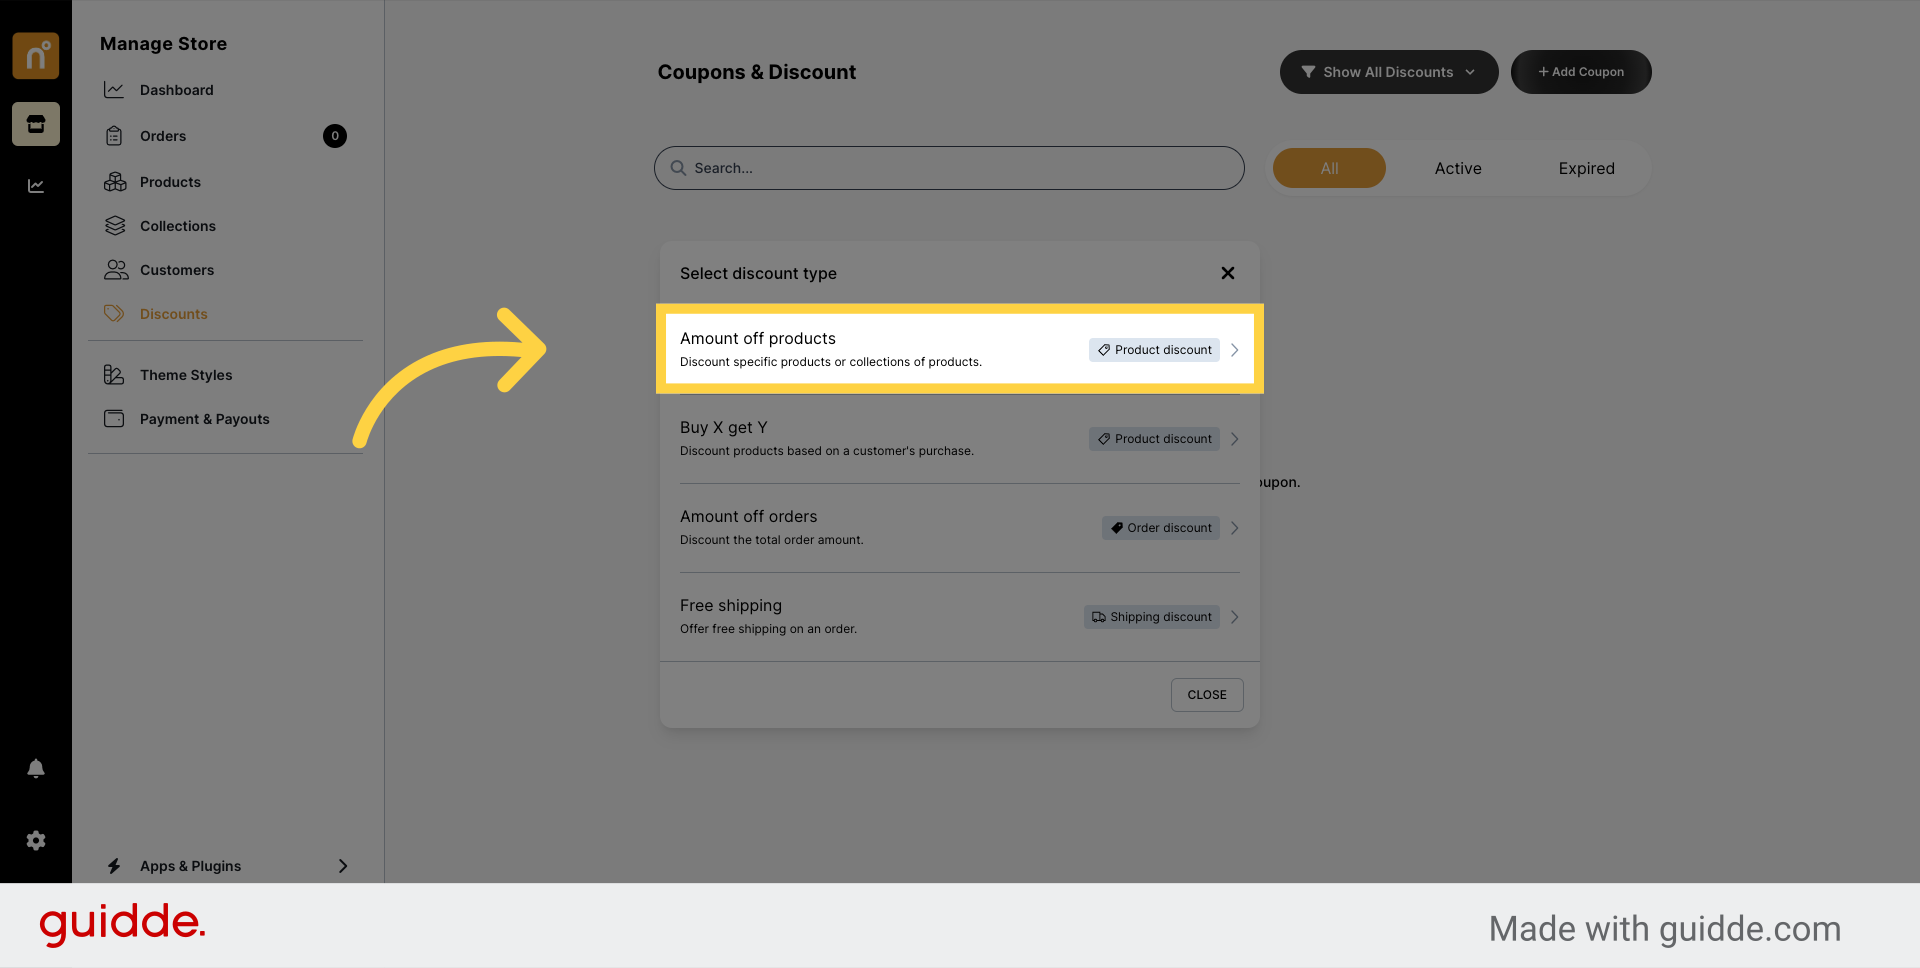Screen dimensions: 1920x968
Task: Open the analytics chart icon in left rail
Action: click(x=36, y=186)
